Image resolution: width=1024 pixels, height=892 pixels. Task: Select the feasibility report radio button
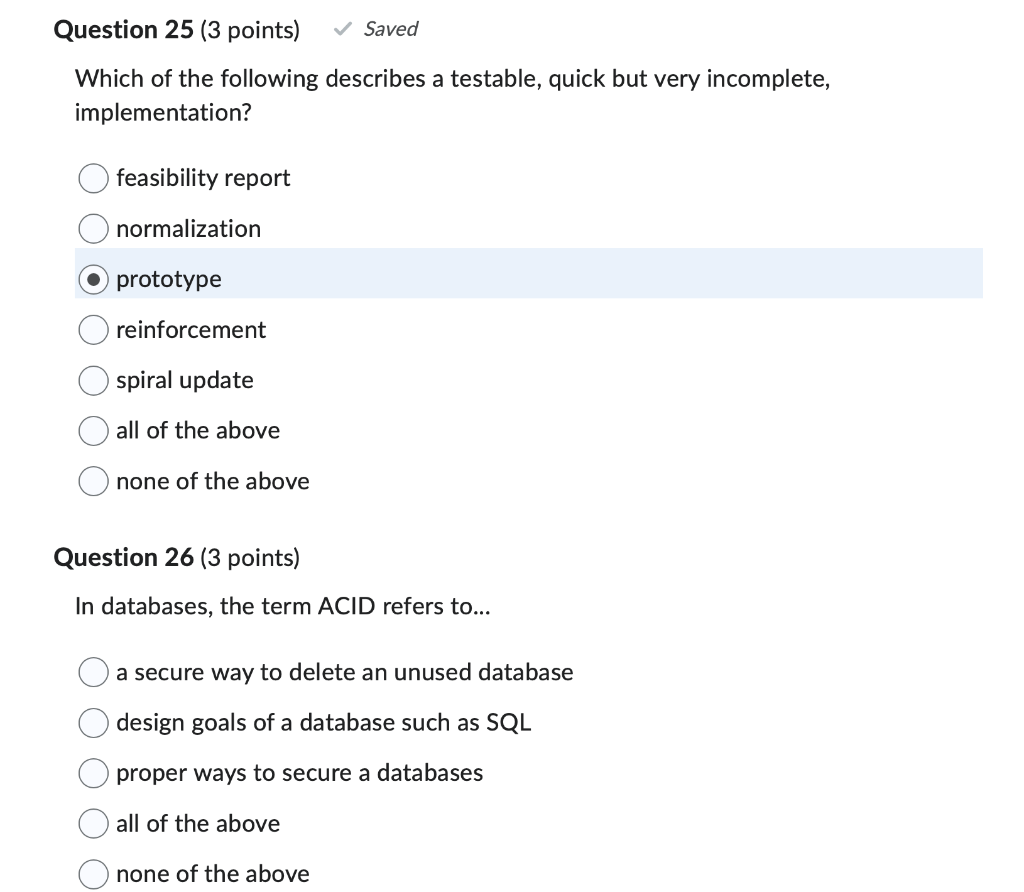pos(93,178)
